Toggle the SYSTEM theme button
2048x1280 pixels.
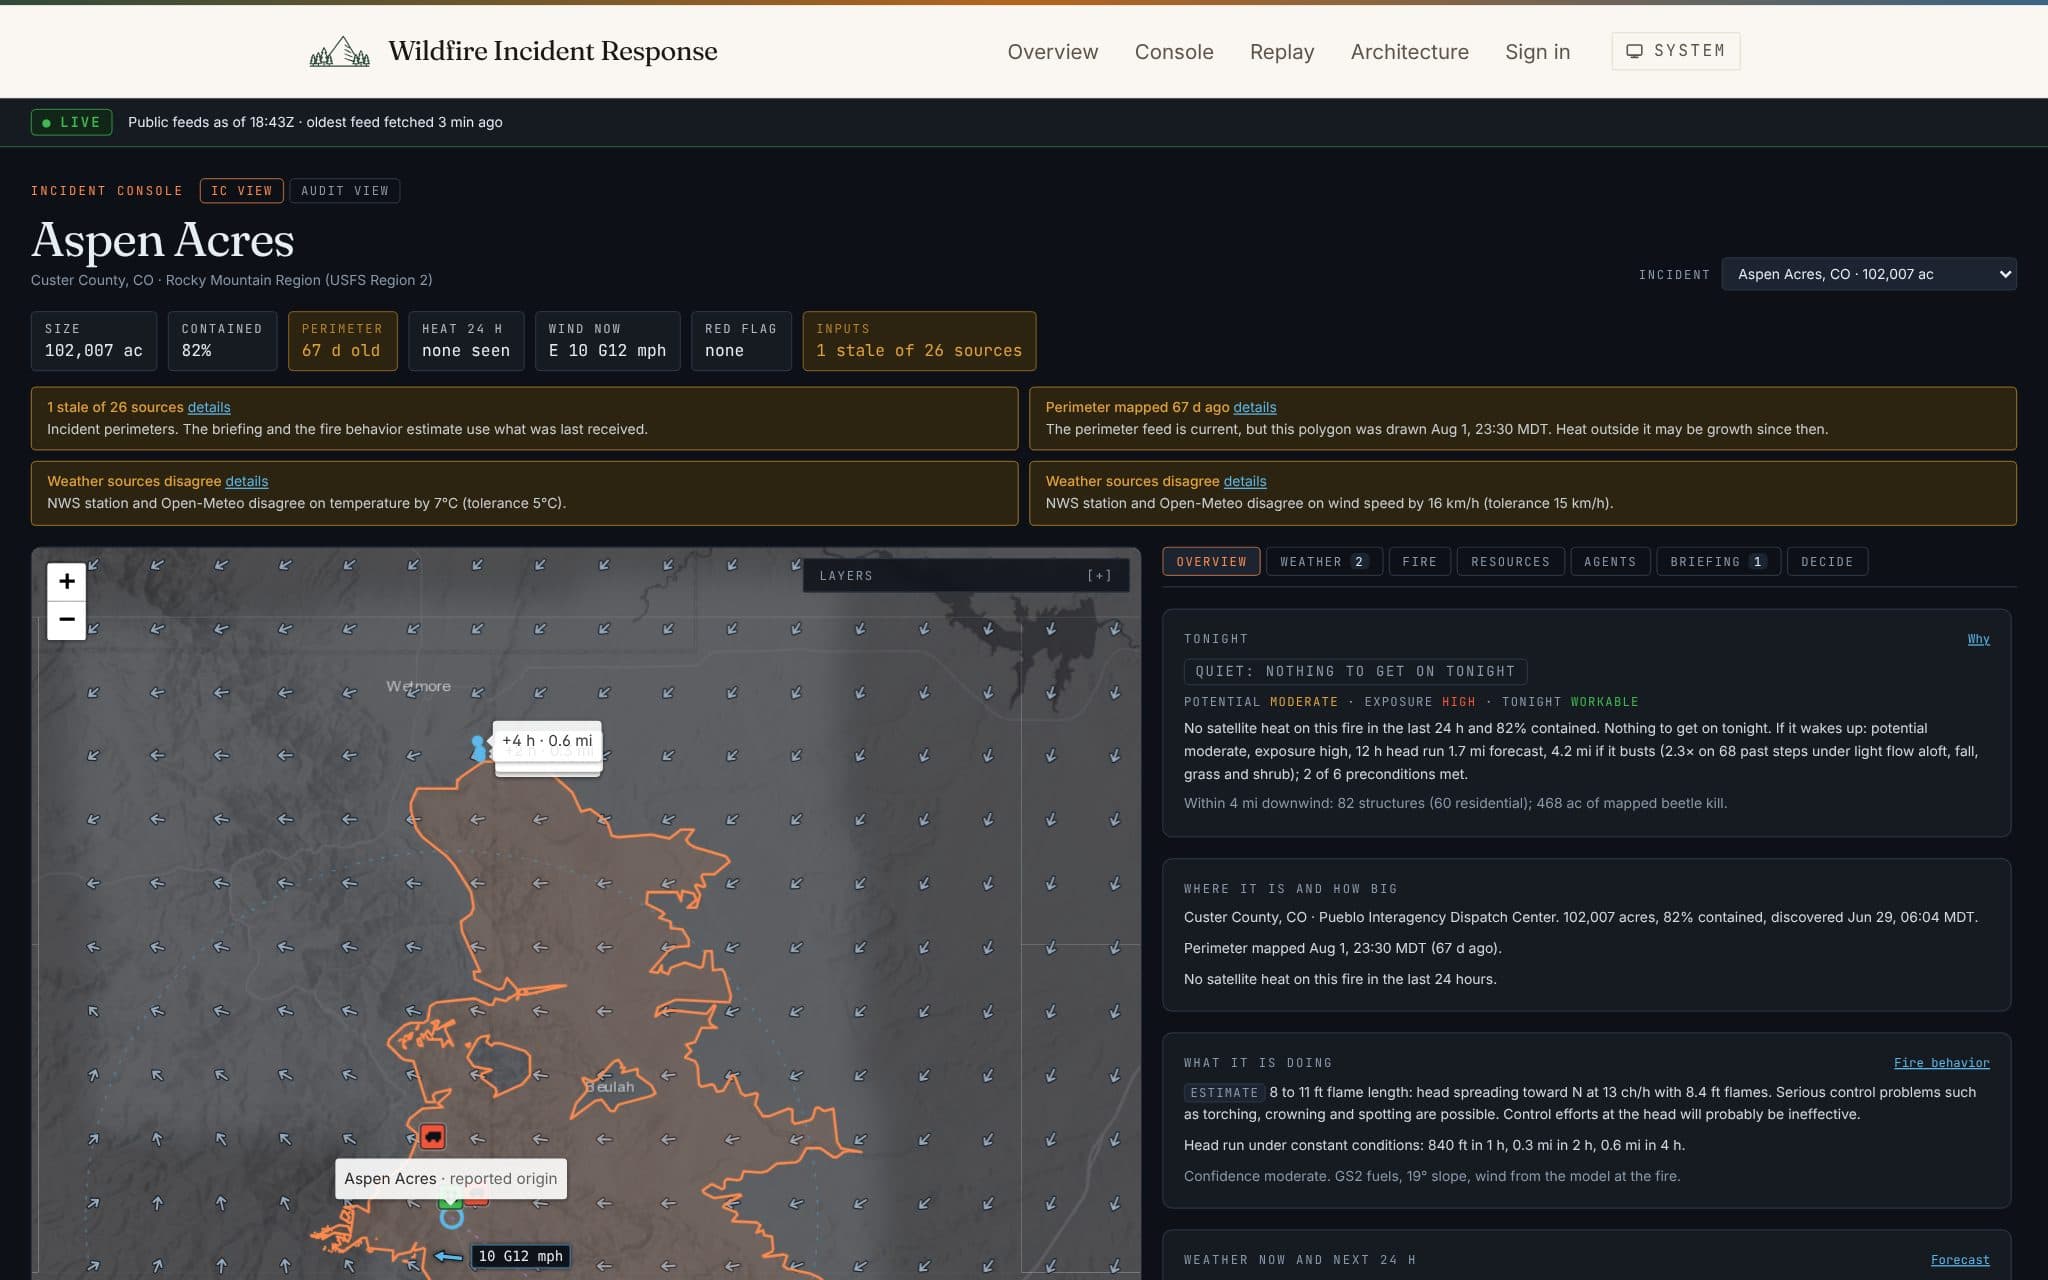[x=1675, y=51]
